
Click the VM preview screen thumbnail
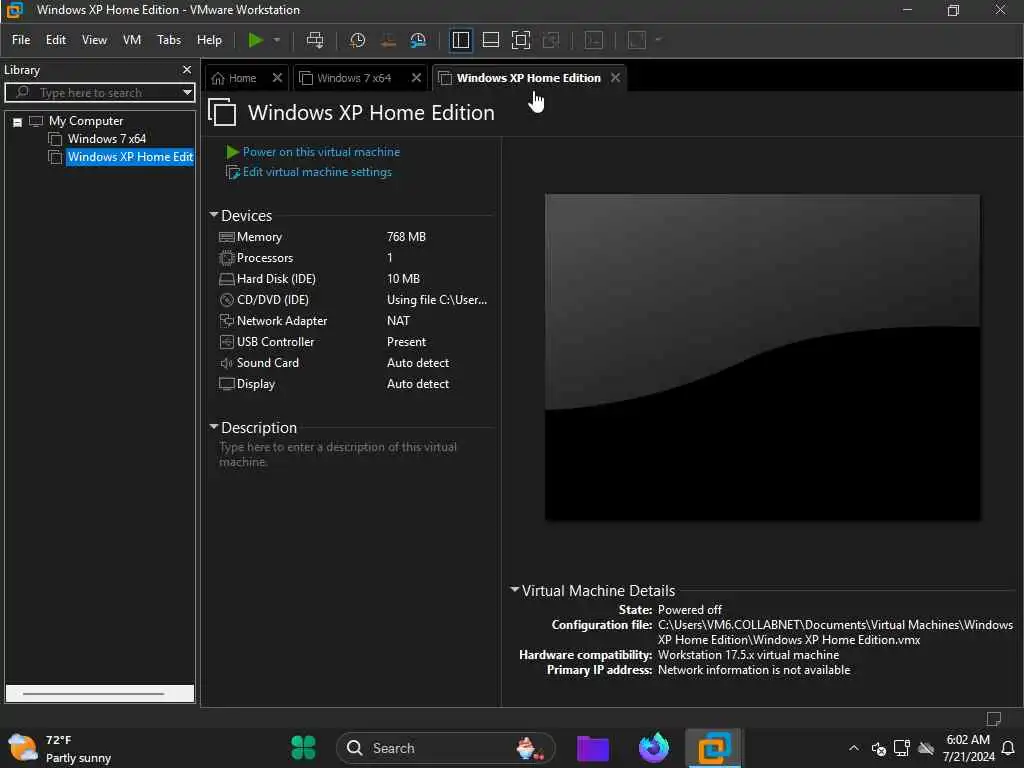coord(762,357)
